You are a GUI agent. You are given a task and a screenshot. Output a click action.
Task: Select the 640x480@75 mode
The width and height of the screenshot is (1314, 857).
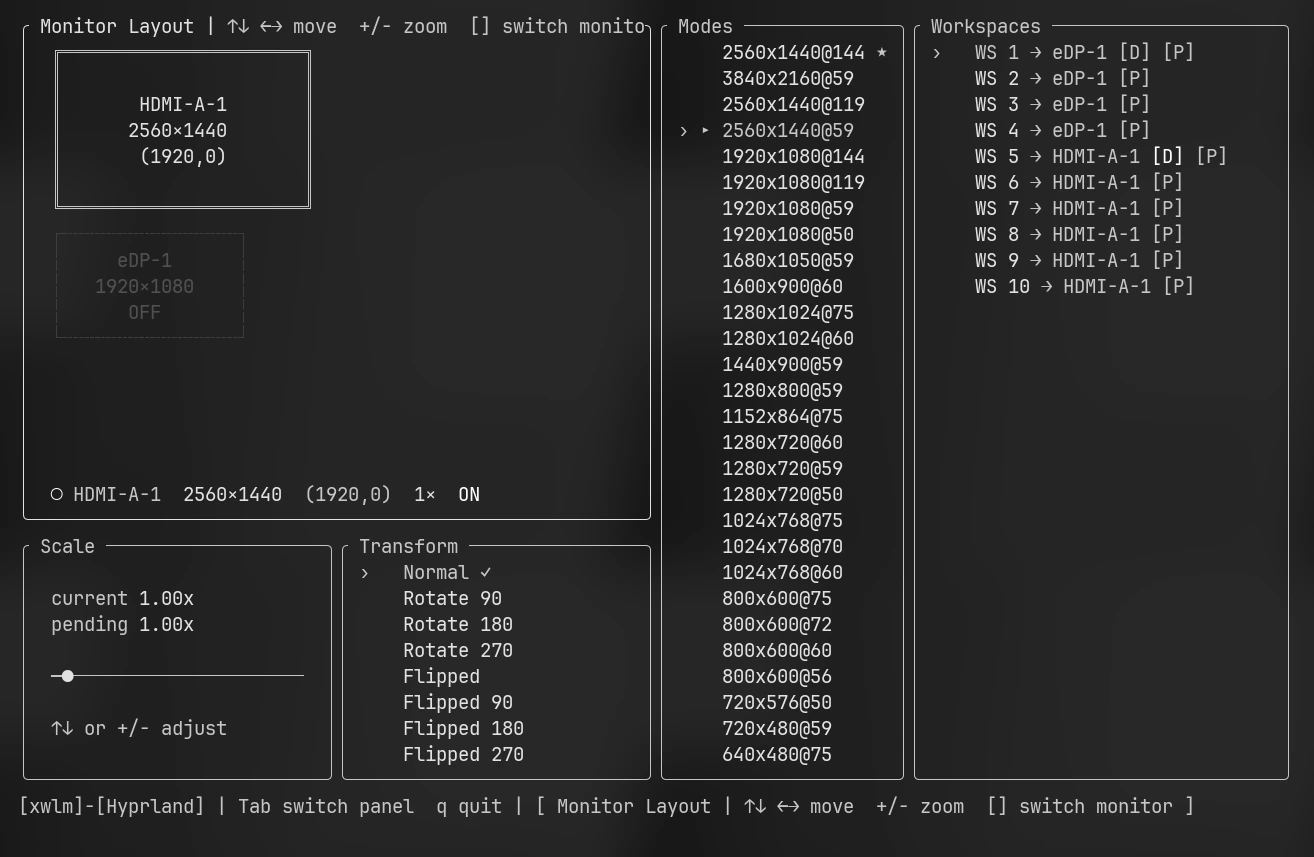click(x=777, y=754)
